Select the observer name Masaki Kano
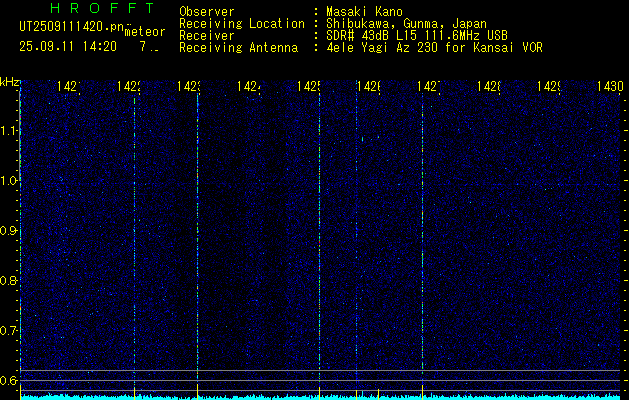Screen dimensions: 629x400 (x=364, y=12)
